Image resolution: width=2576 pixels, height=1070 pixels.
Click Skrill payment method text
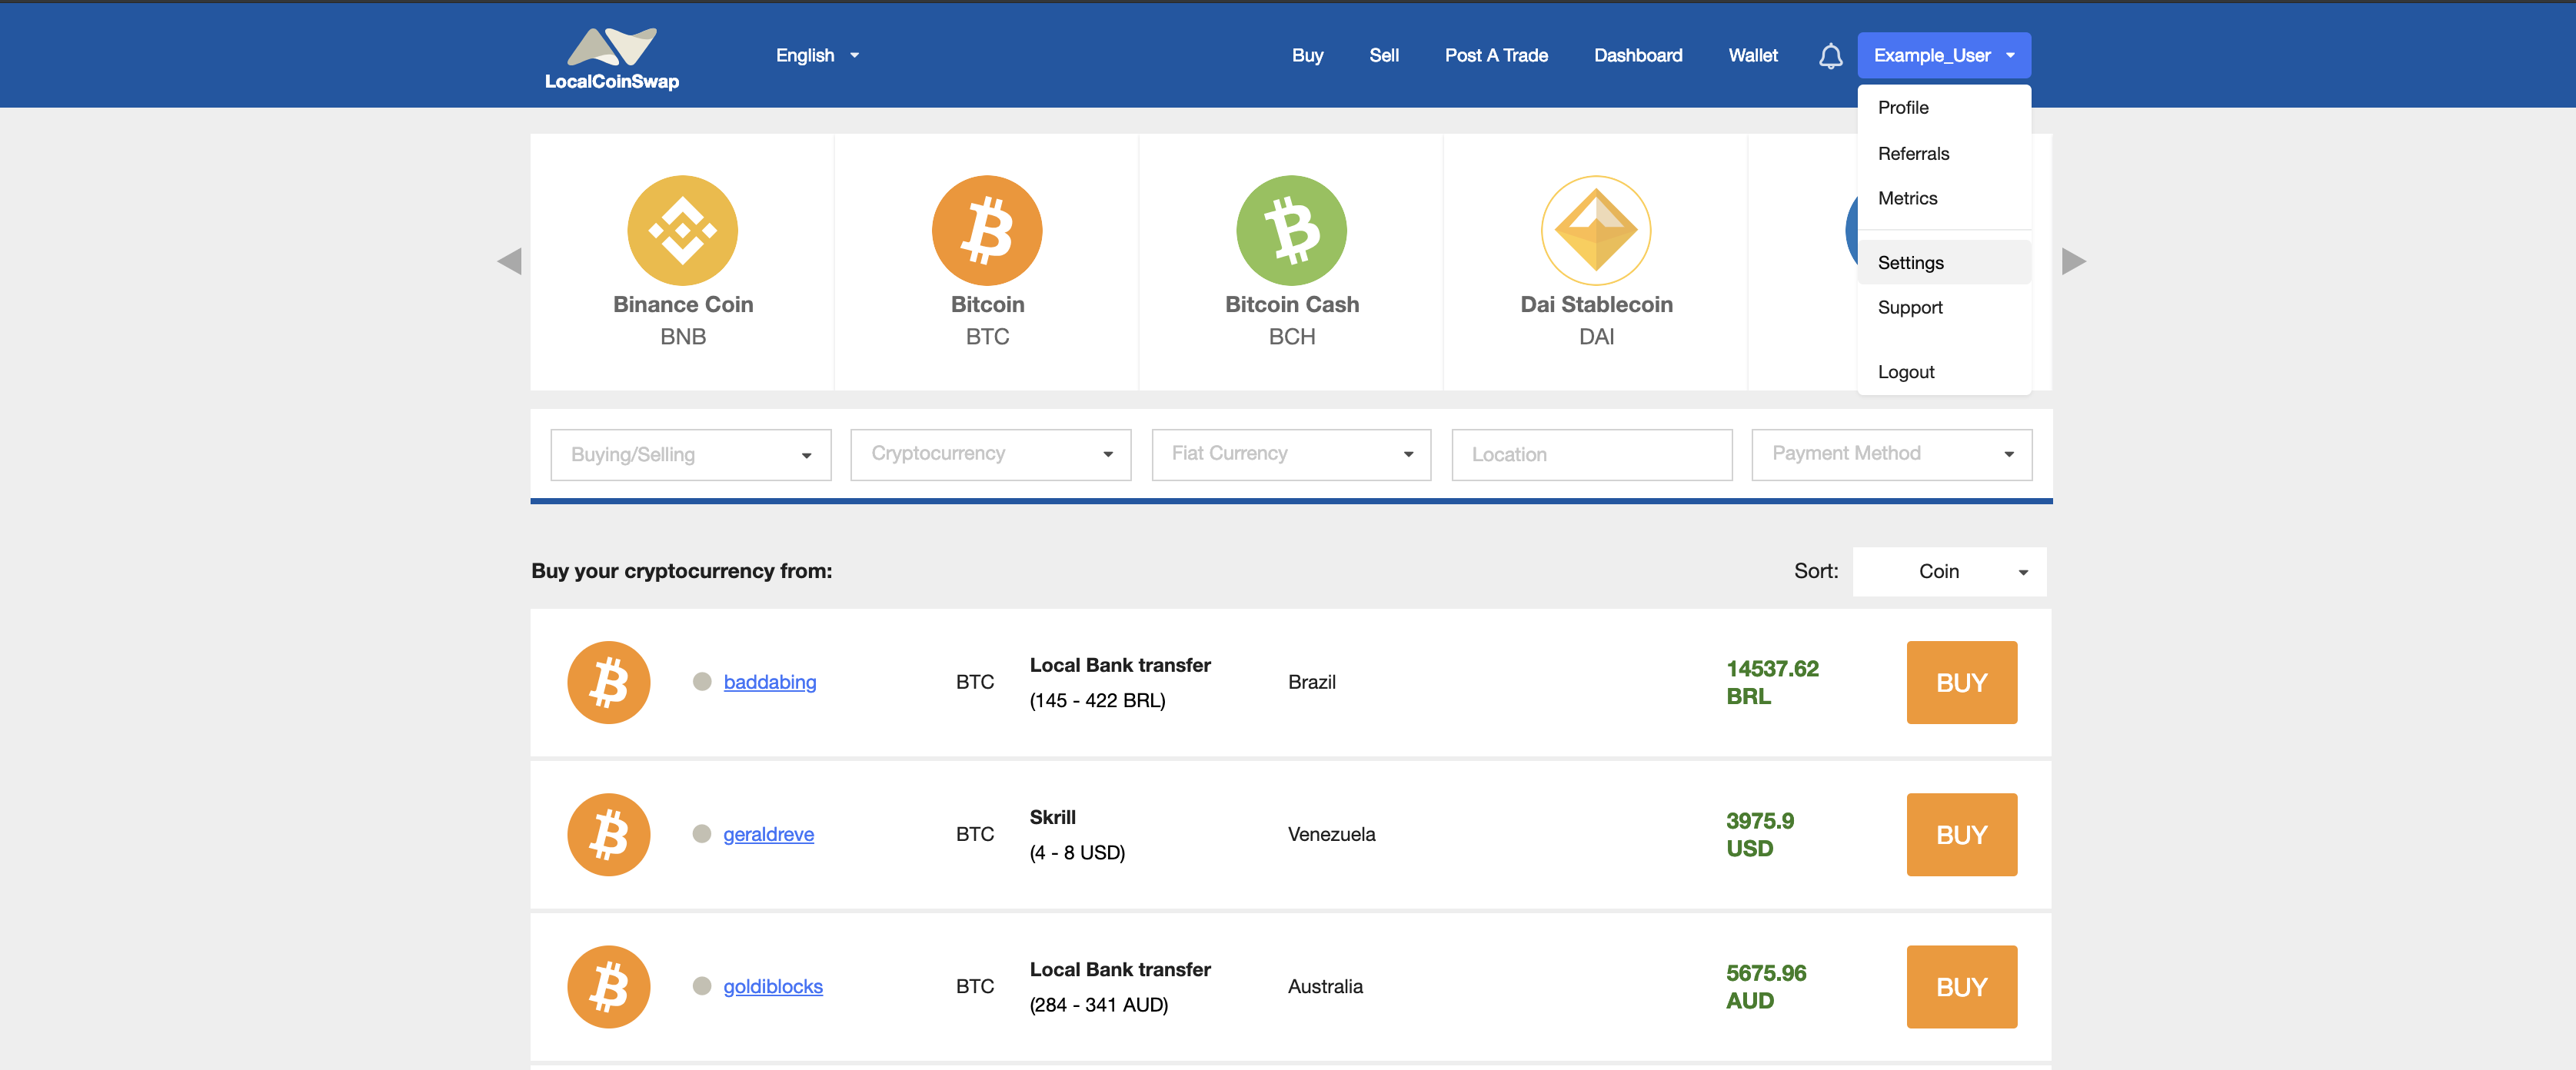coord(1052,816)
